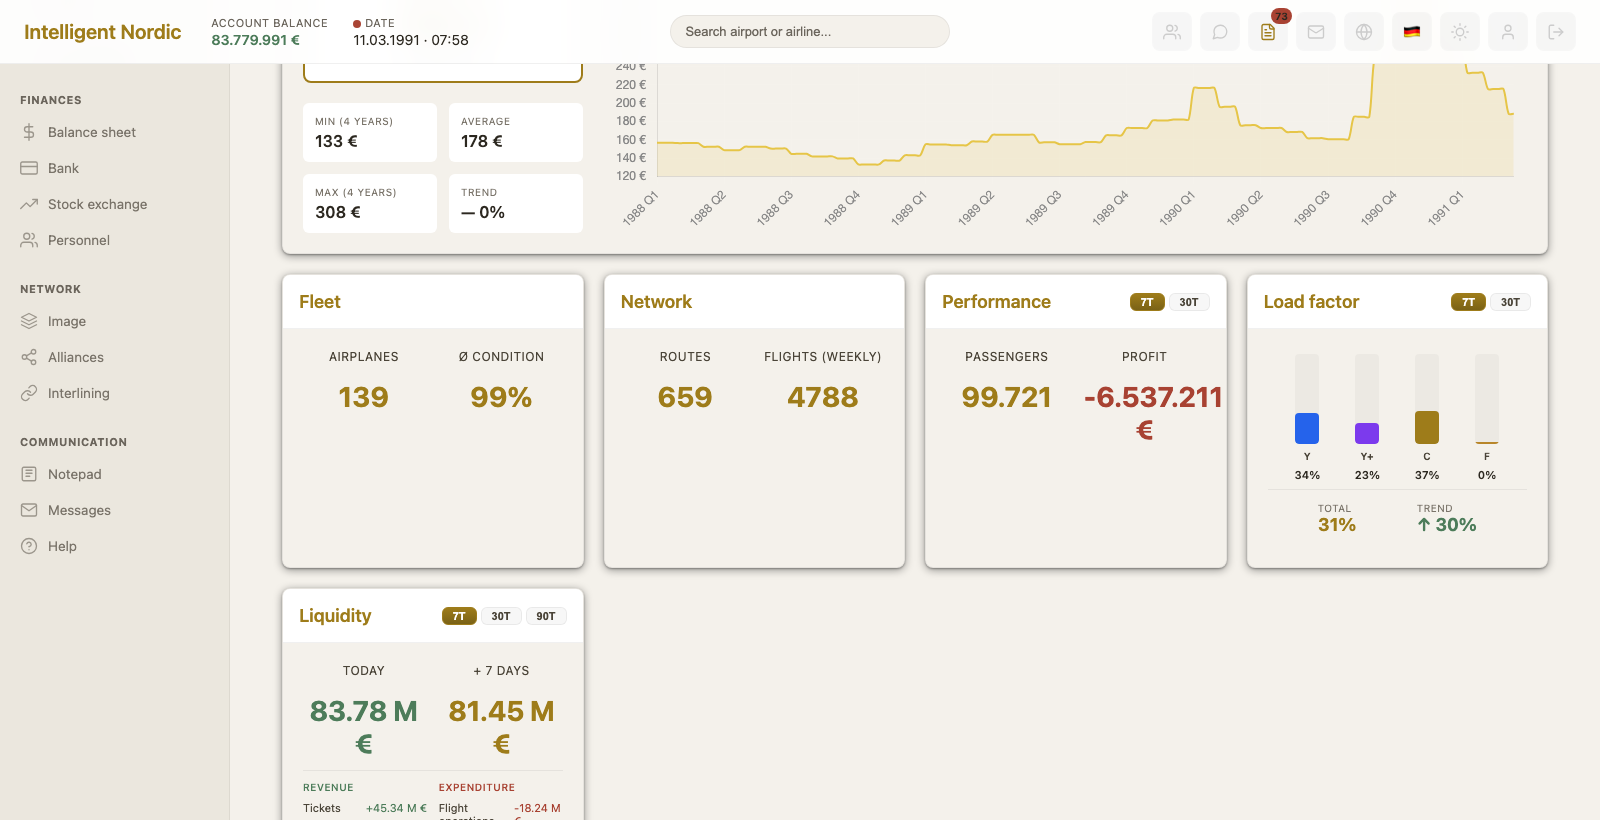
Task: Select 30T in Liquidity card
Action: coord(501,616)
